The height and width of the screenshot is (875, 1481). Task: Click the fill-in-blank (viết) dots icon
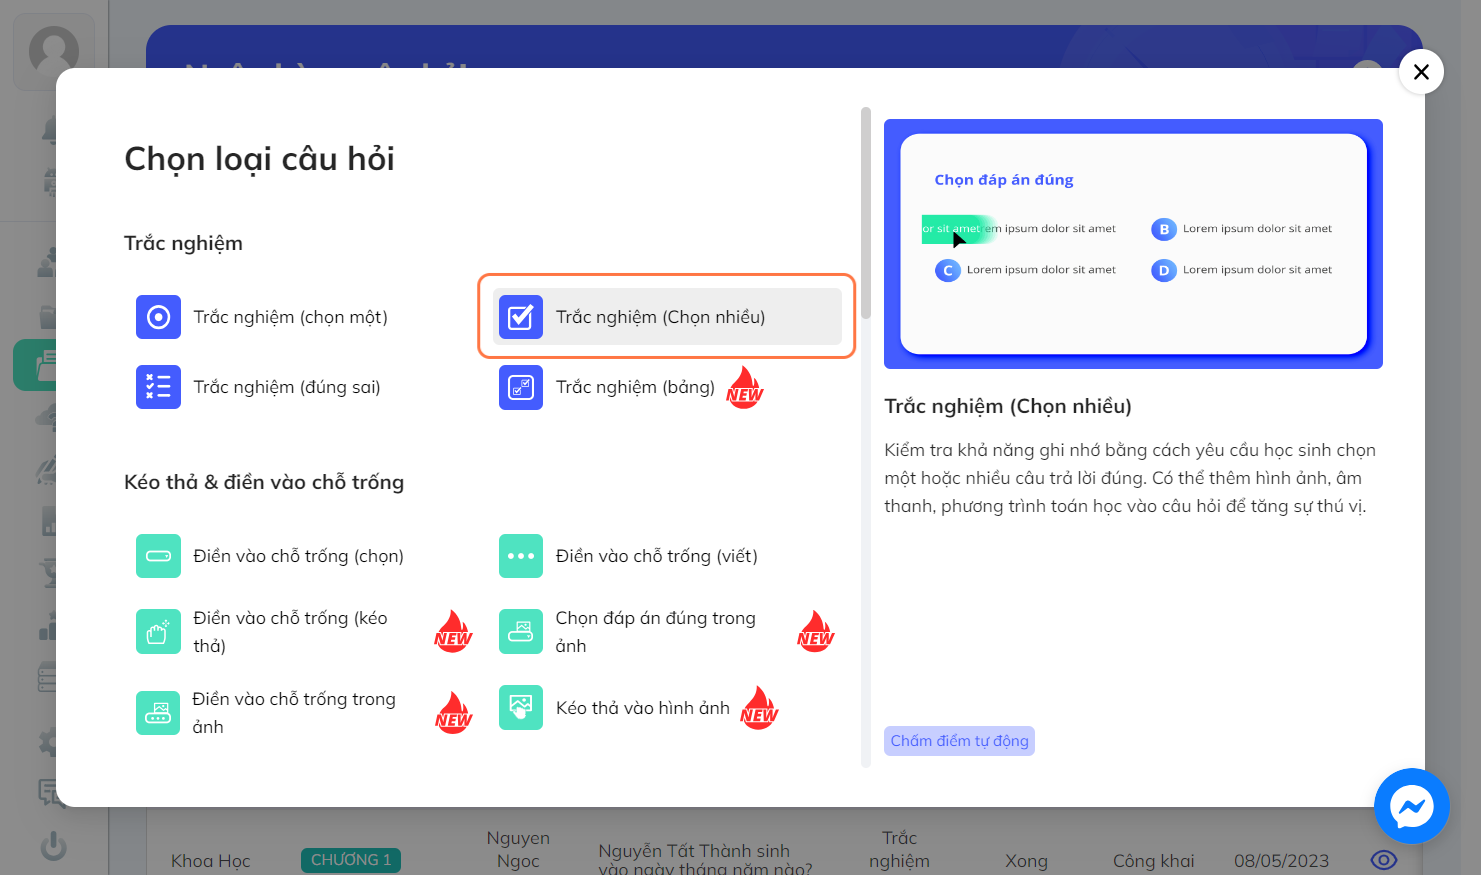(x=521, y=556)
